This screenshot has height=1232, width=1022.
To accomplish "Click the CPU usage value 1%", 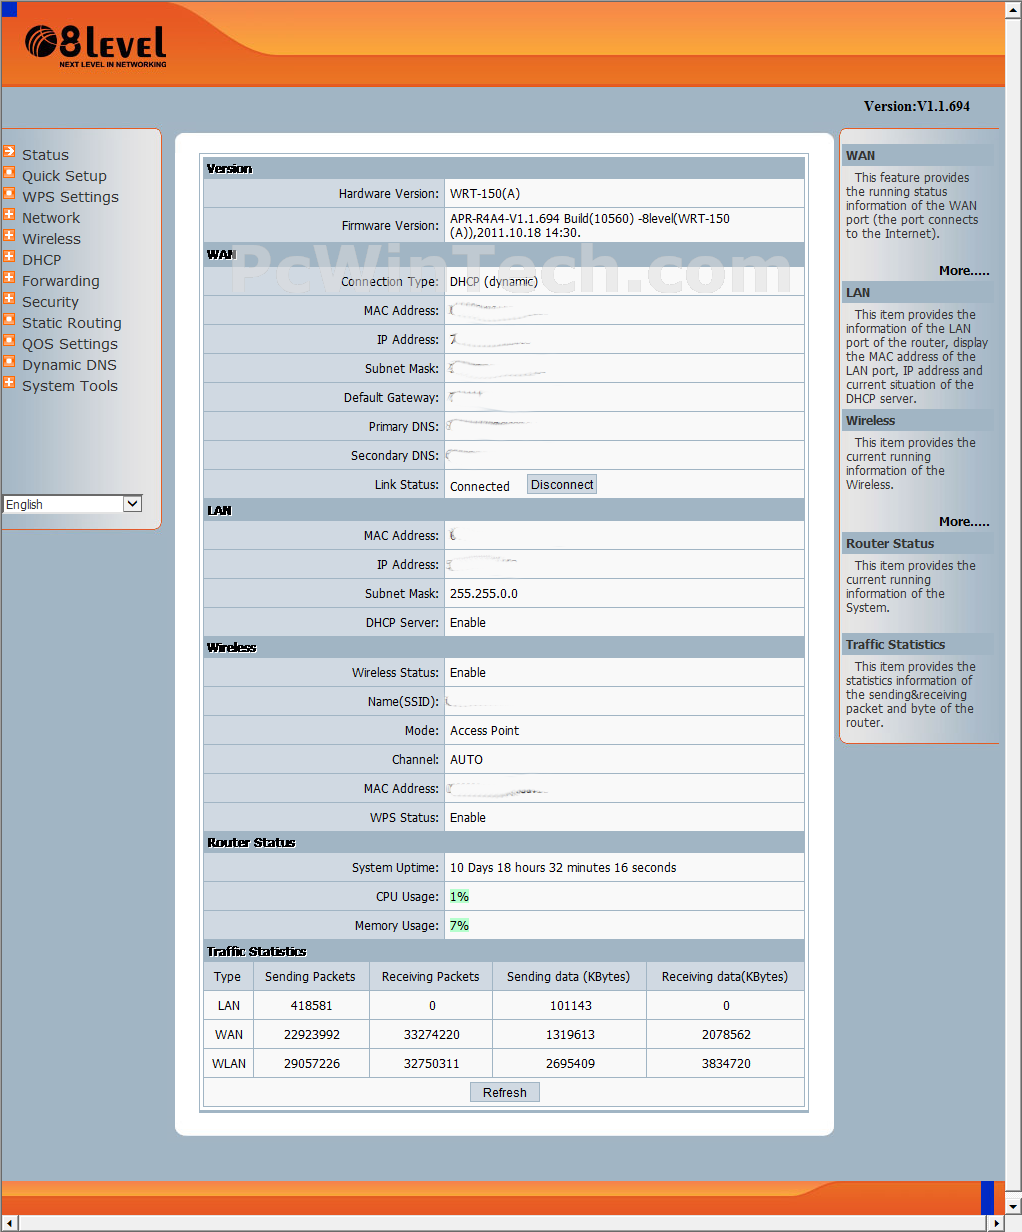I will pos(459,897).
